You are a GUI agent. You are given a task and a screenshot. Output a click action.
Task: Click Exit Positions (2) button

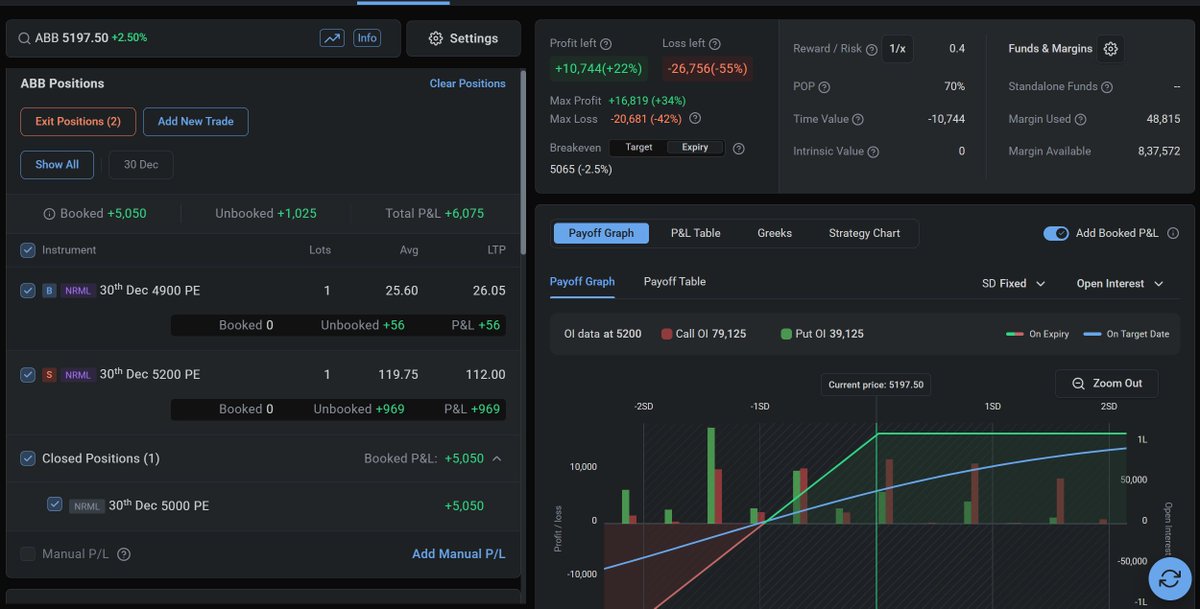78,122
